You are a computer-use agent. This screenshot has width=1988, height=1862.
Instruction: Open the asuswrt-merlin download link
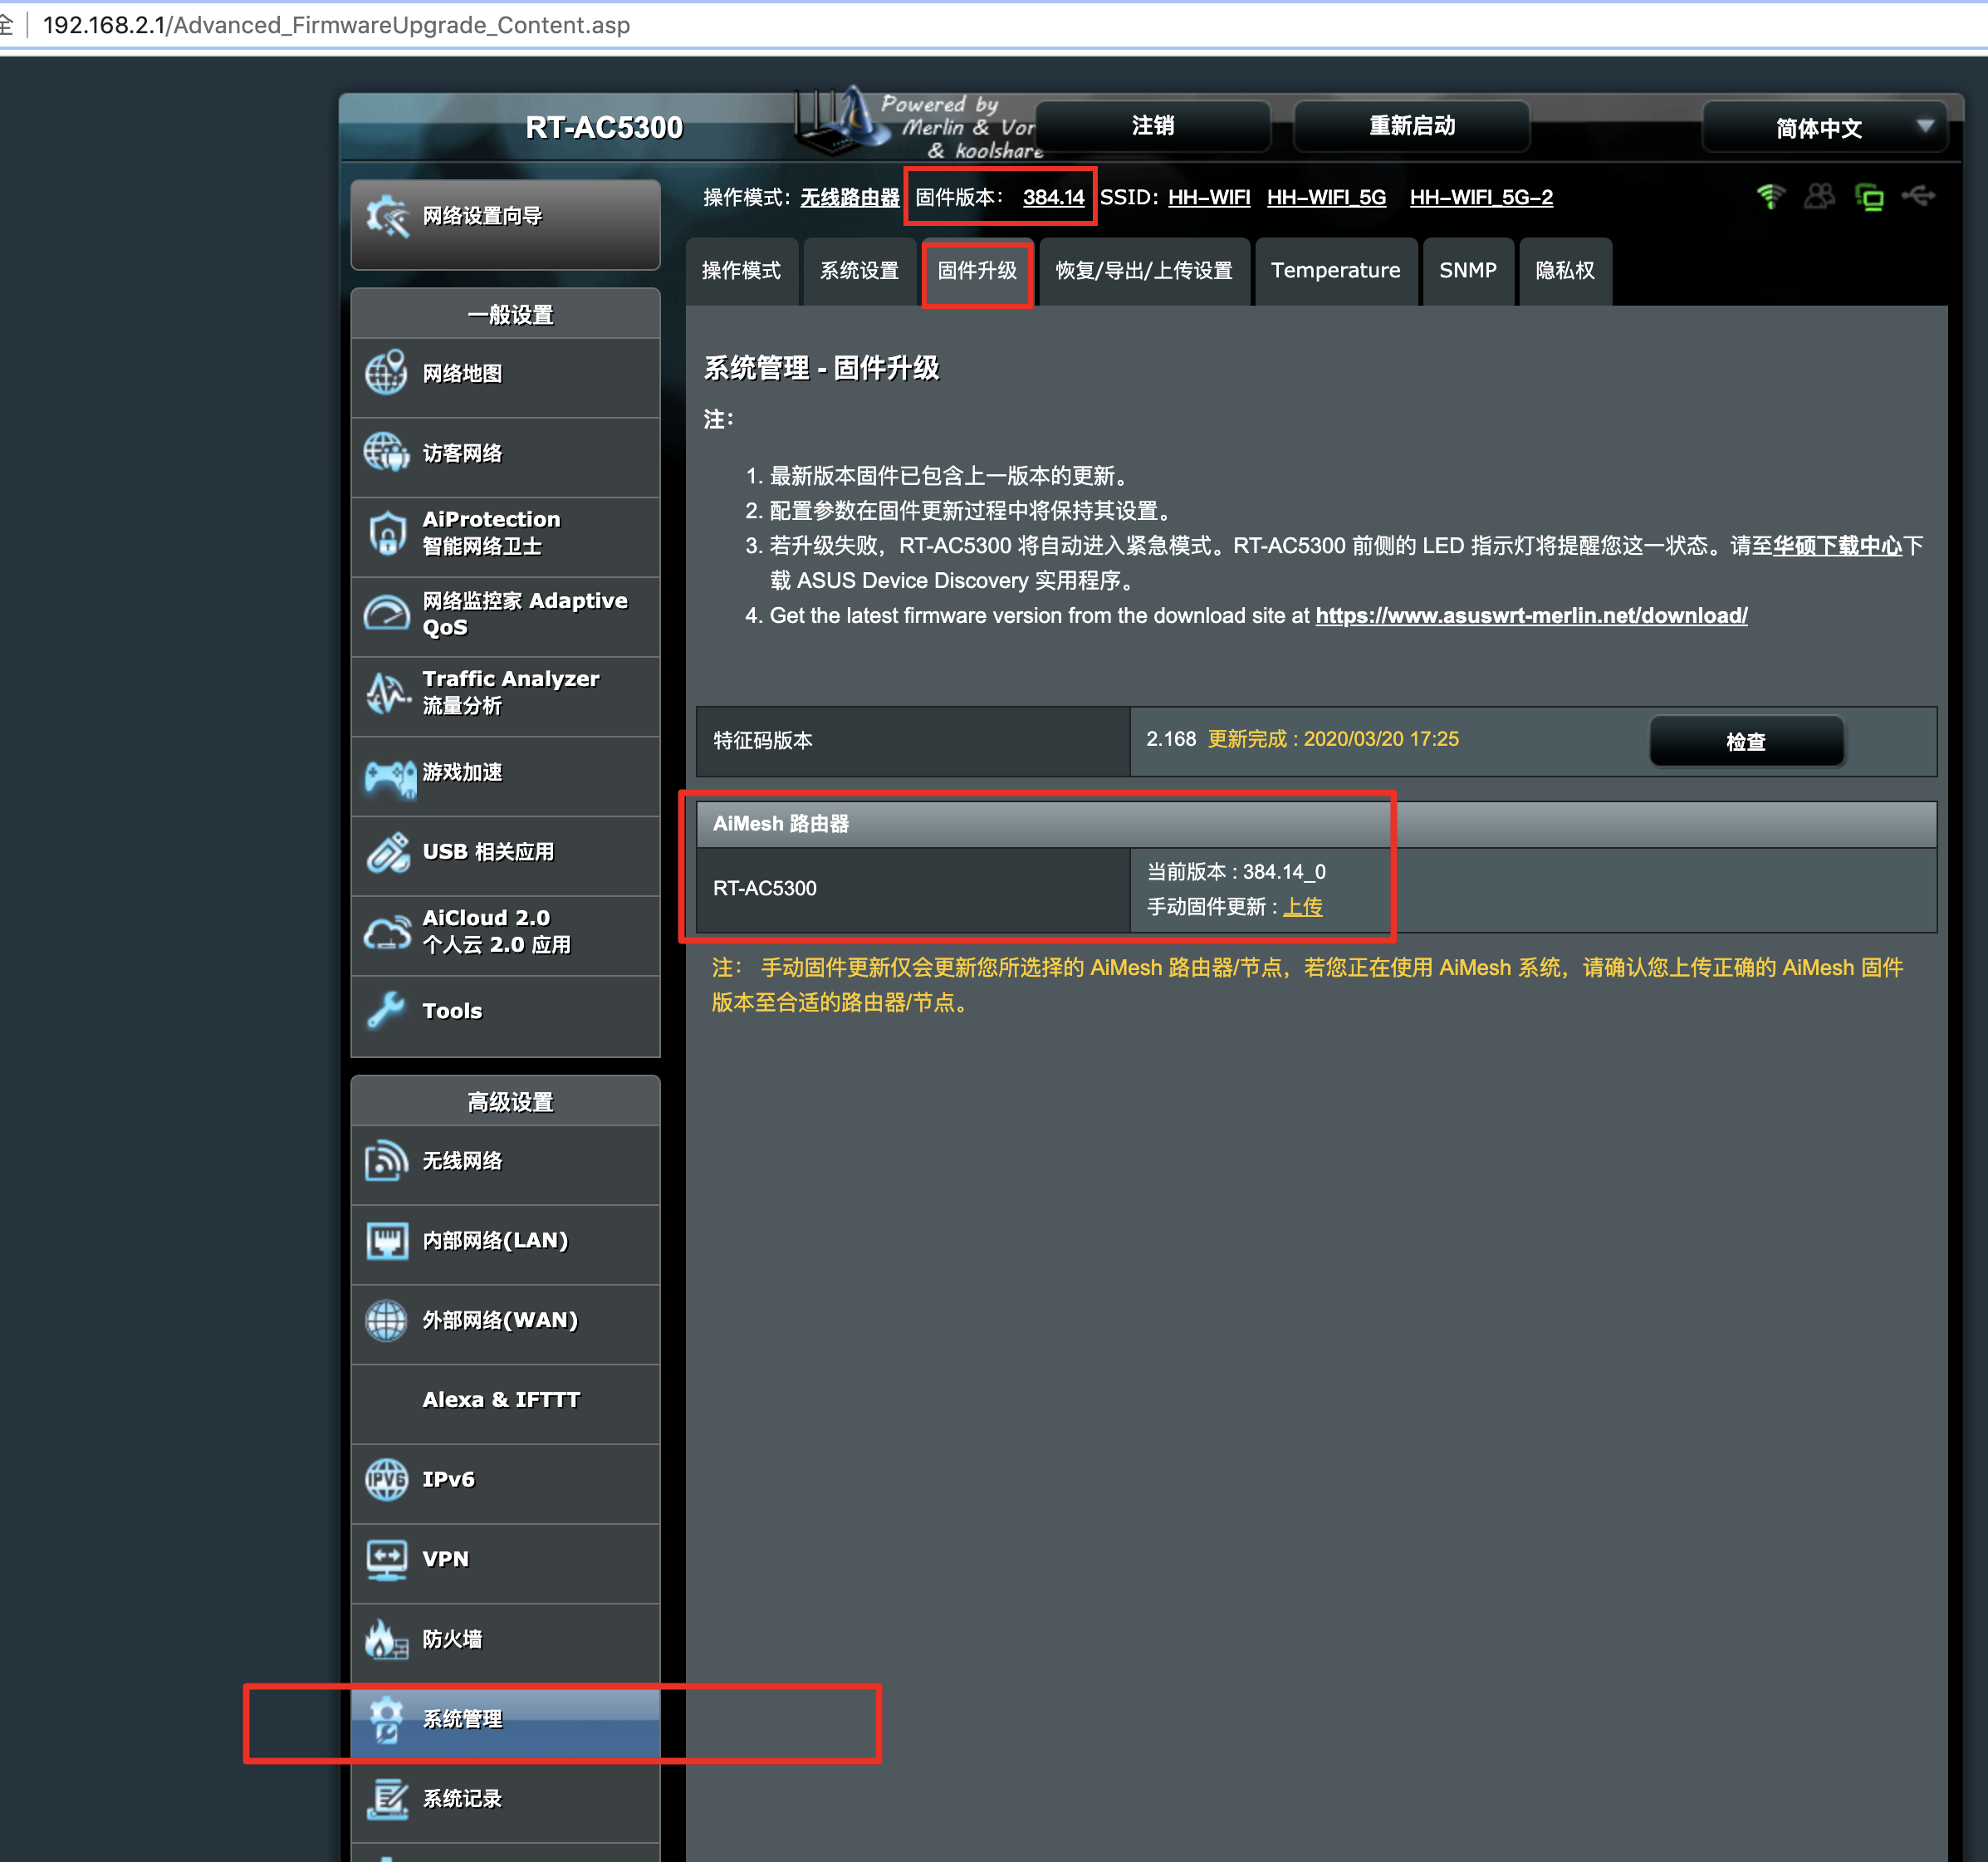1531,616
